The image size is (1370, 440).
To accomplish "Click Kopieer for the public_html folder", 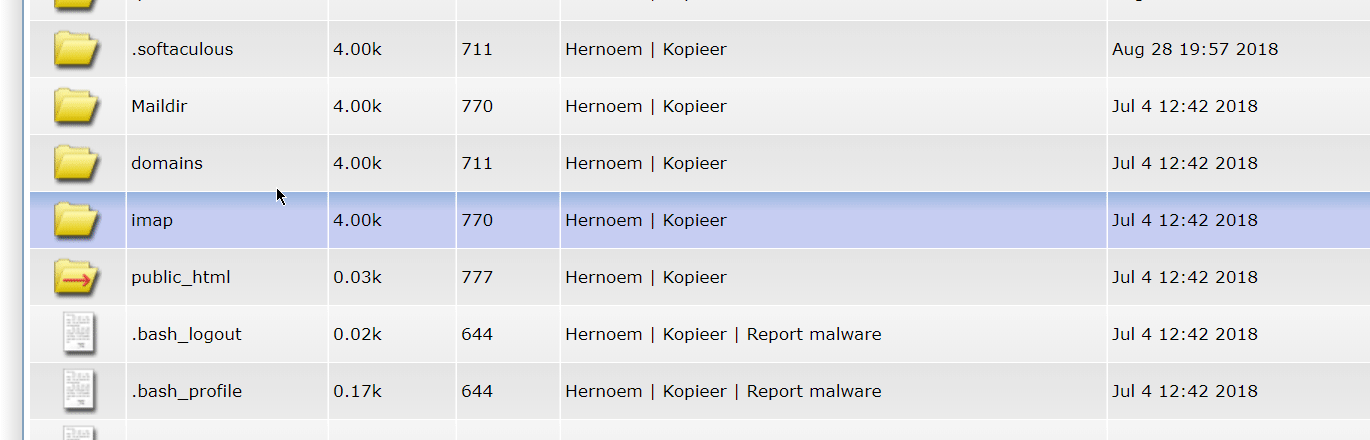I will [x=694, y=277].
